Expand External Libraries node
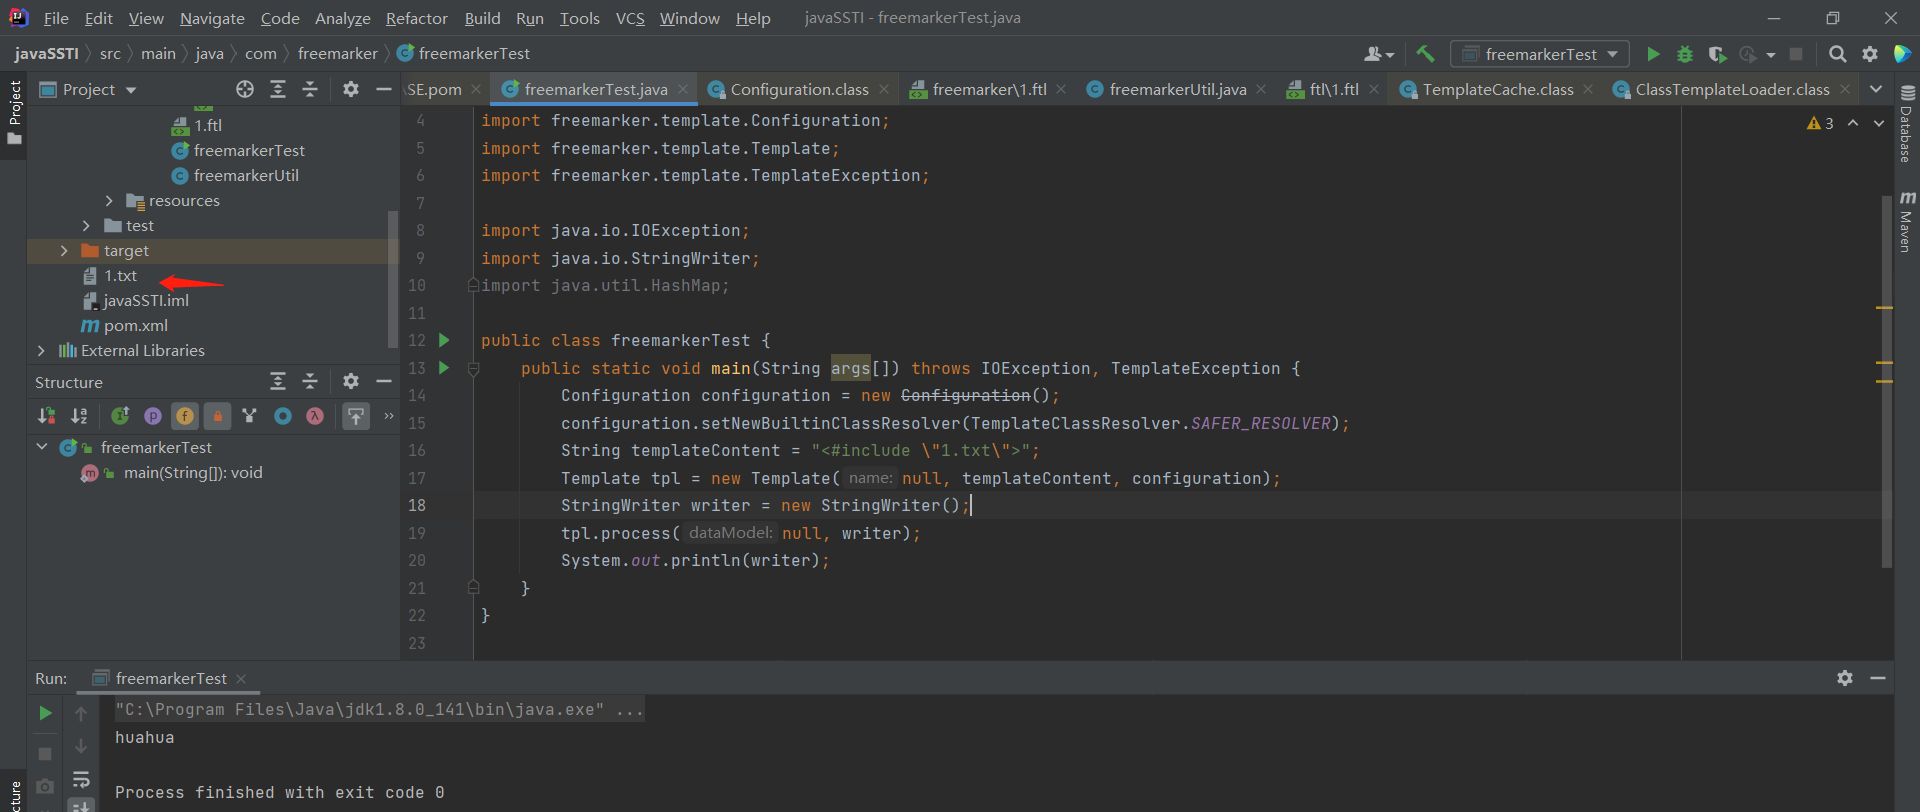The height and width of the screenshot is (812, 1920). [x=41, y=351]
